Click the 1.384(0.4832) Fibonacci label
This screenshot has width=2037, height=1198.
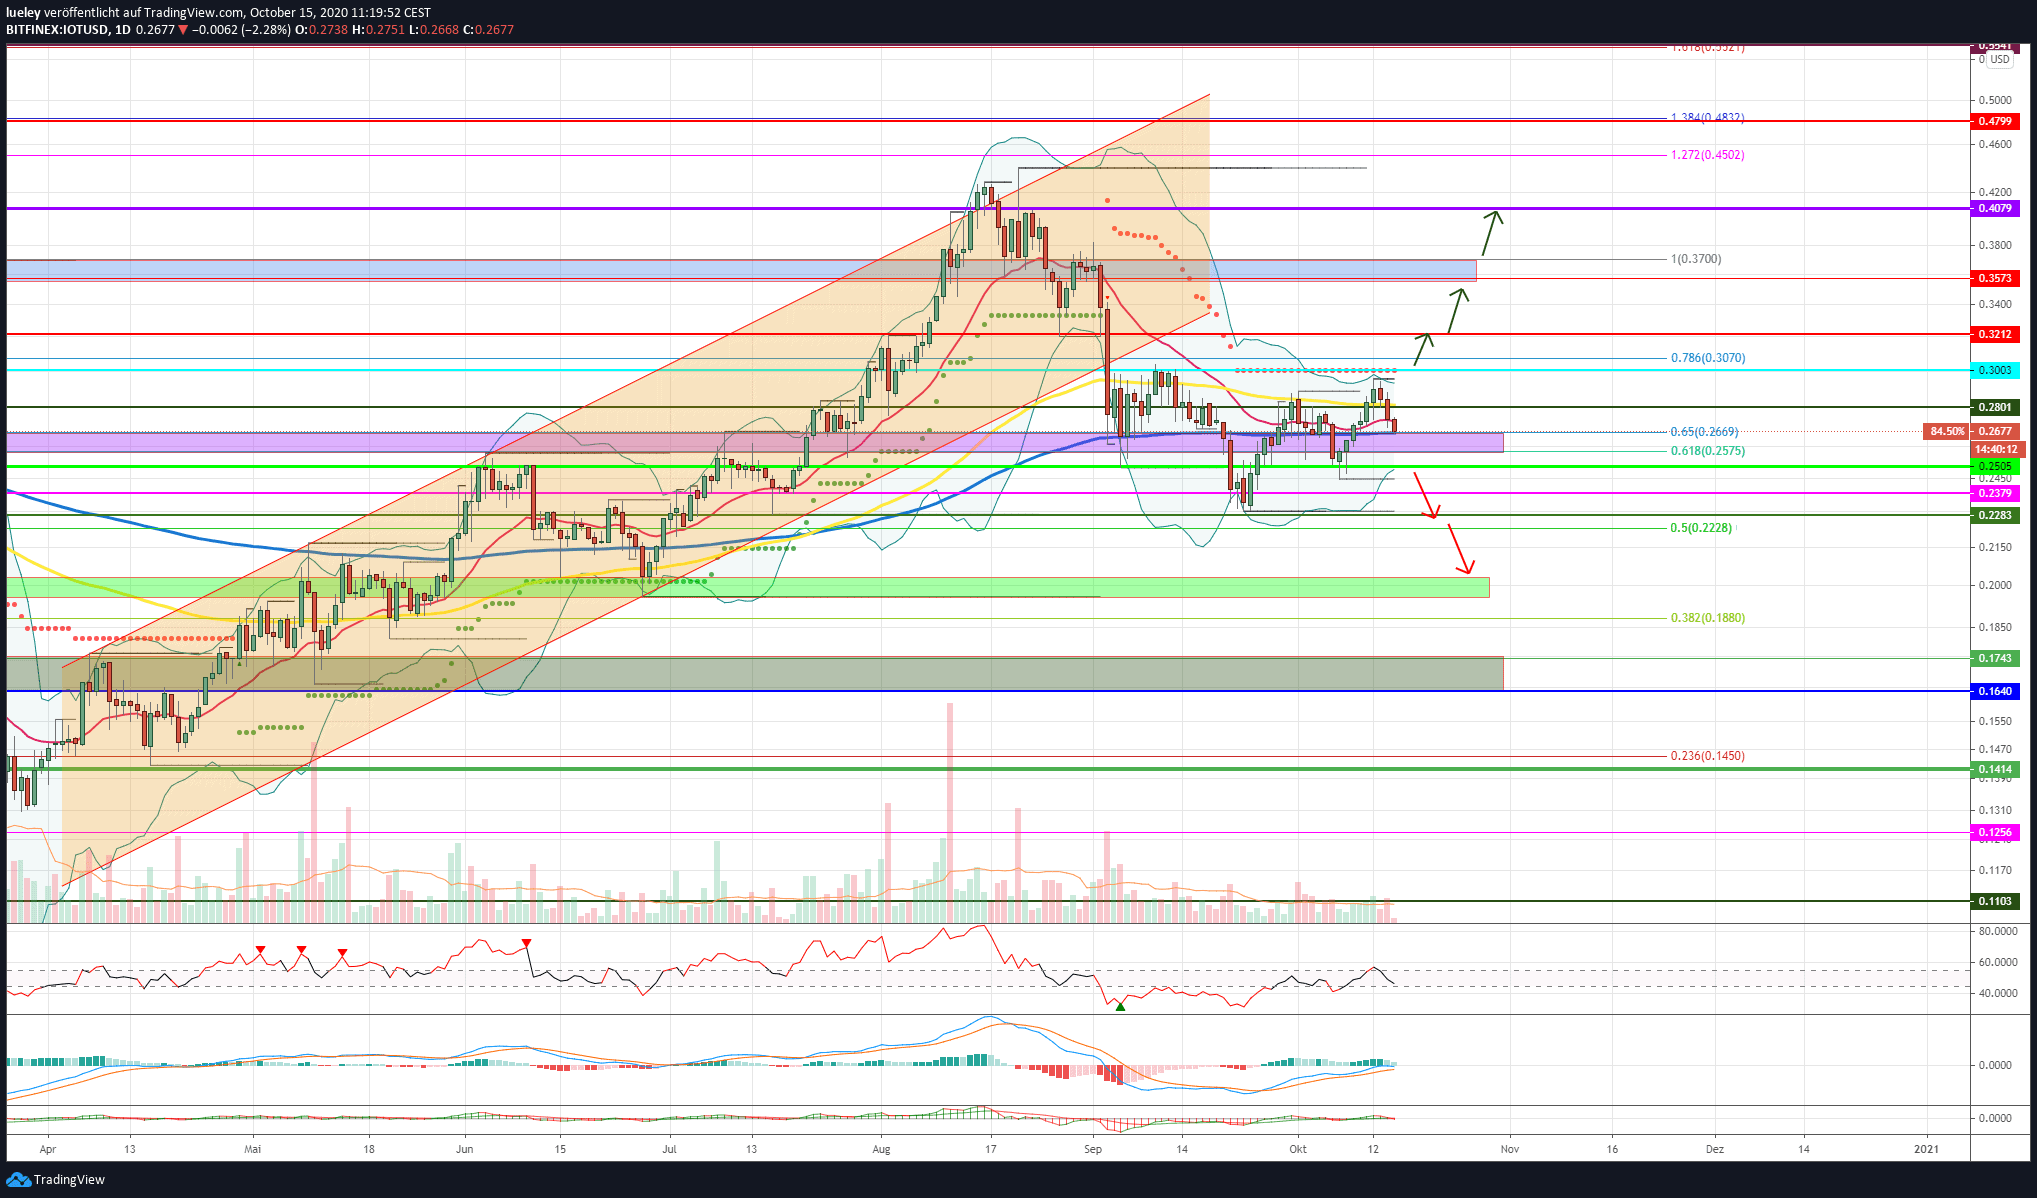1707,118
